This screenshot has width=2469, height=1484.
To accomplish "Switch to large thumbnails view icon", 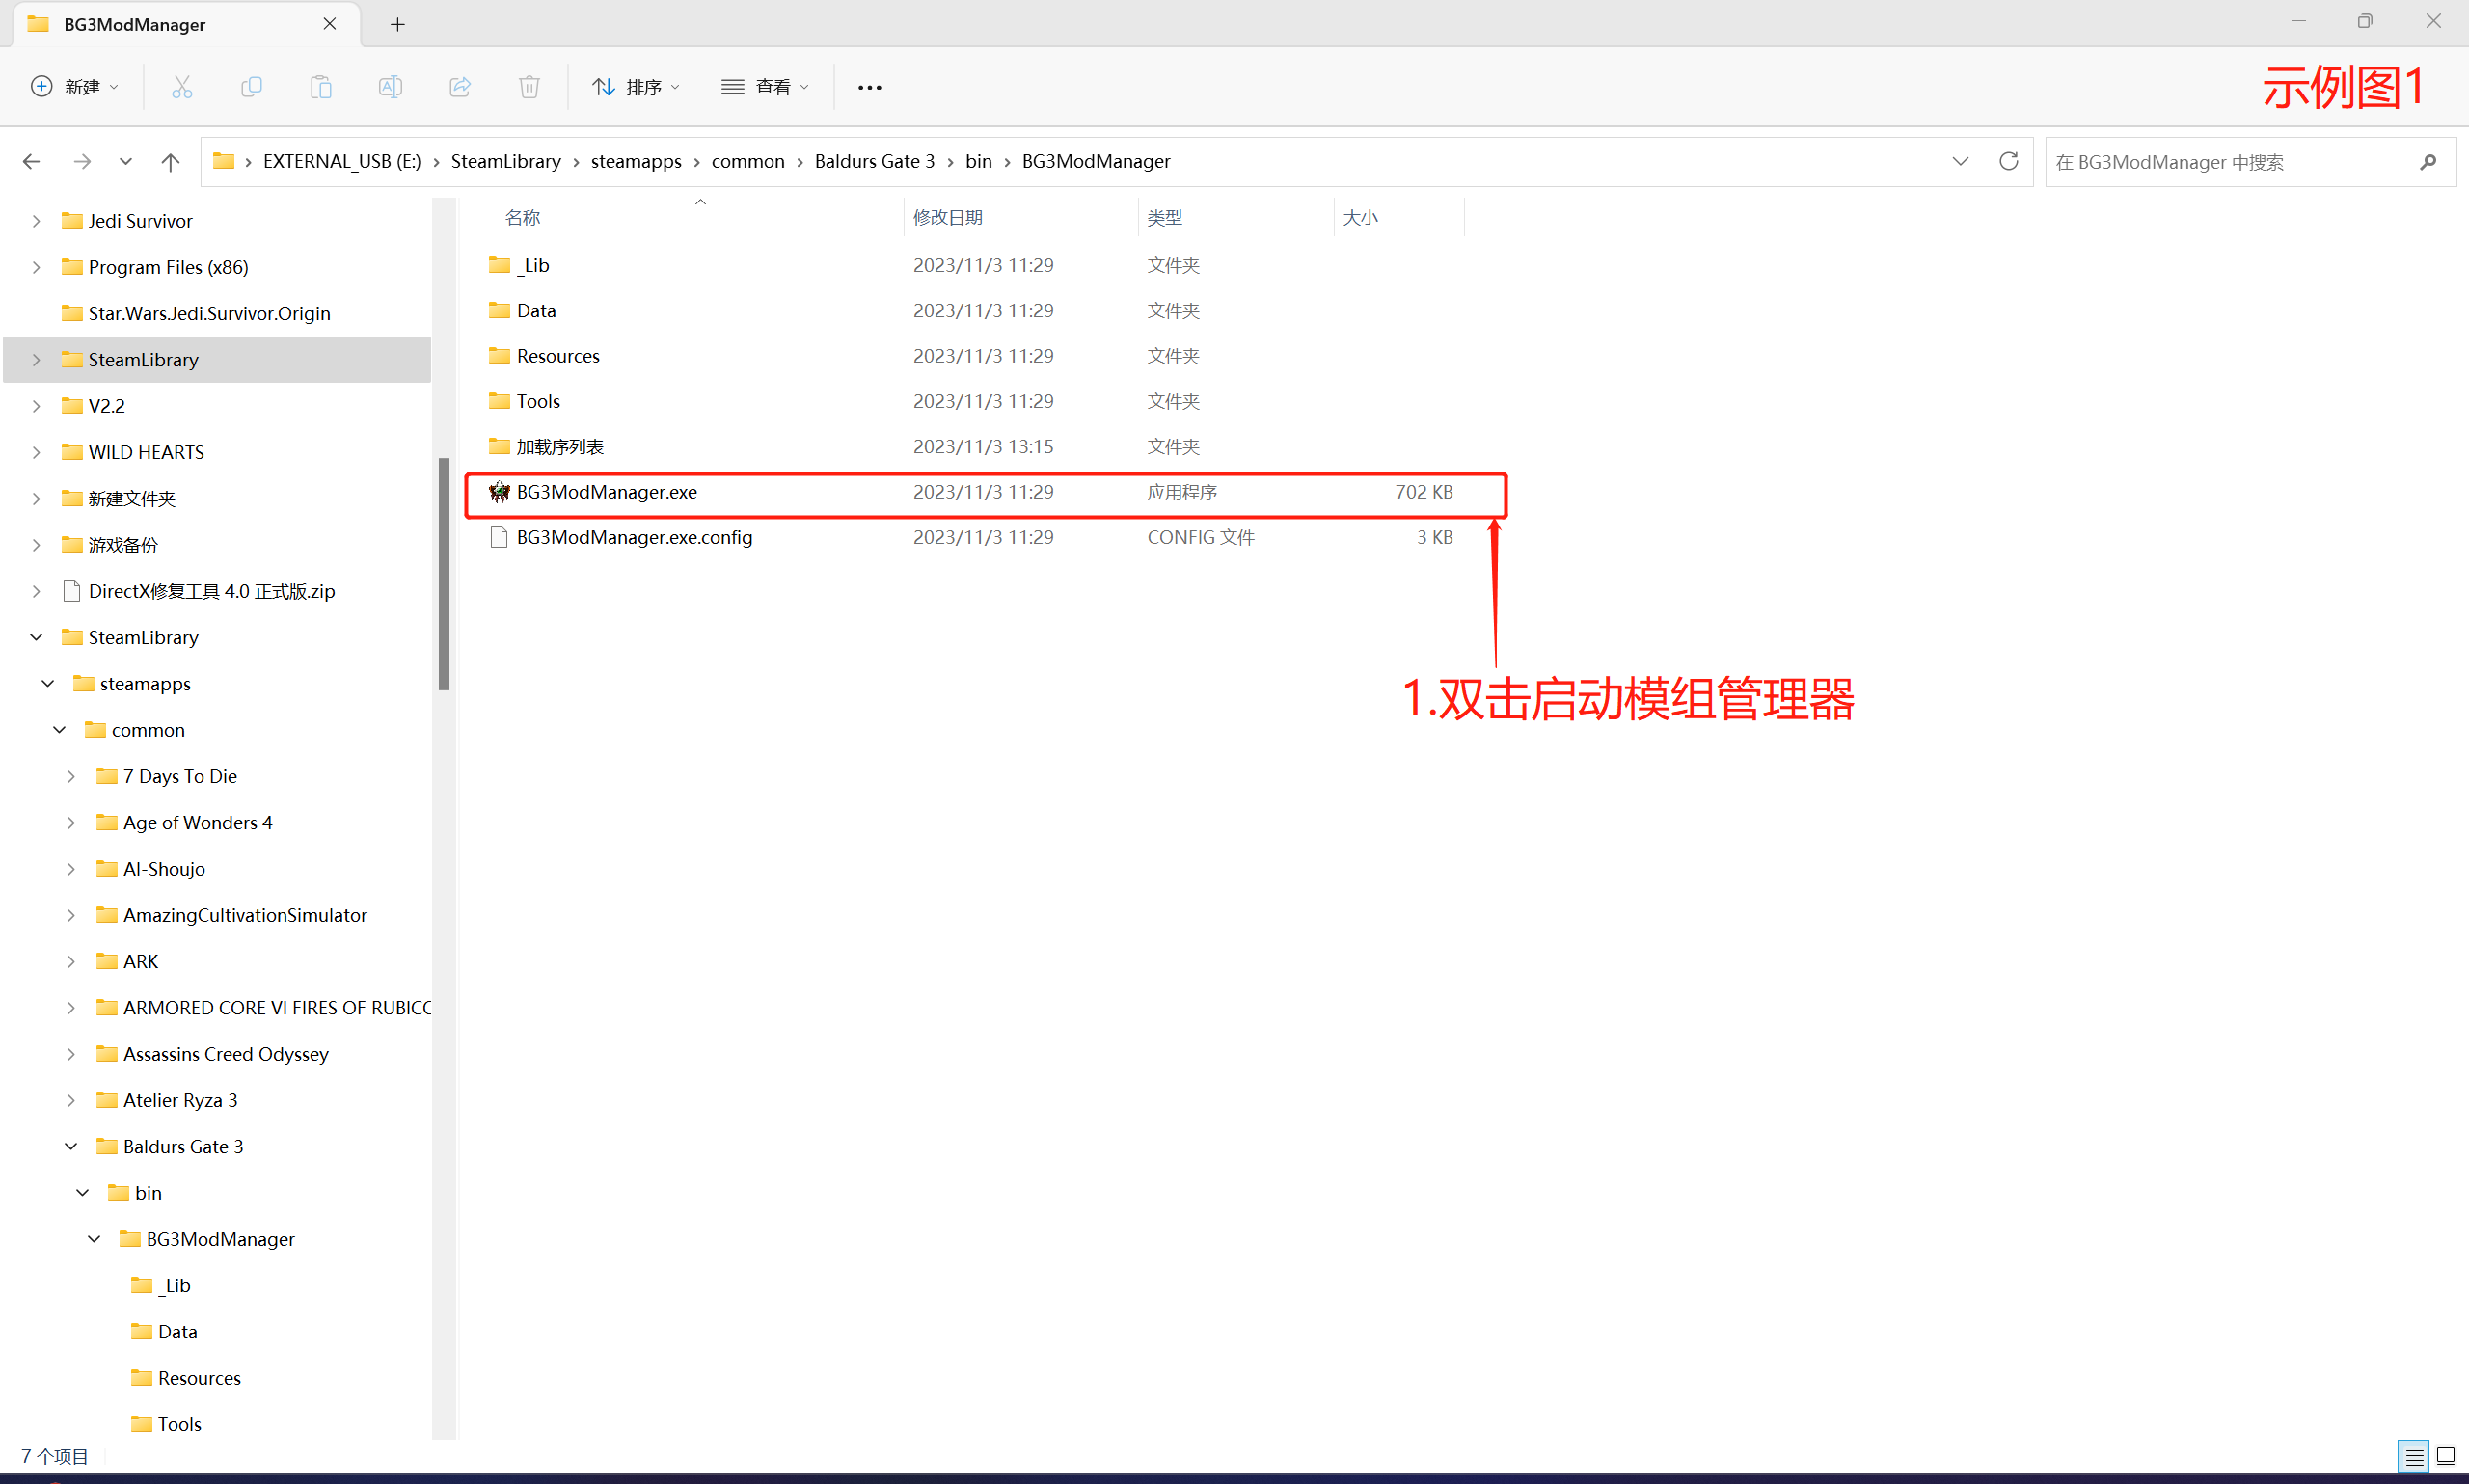I will pyautogui.click(x=2445, y=1456).
